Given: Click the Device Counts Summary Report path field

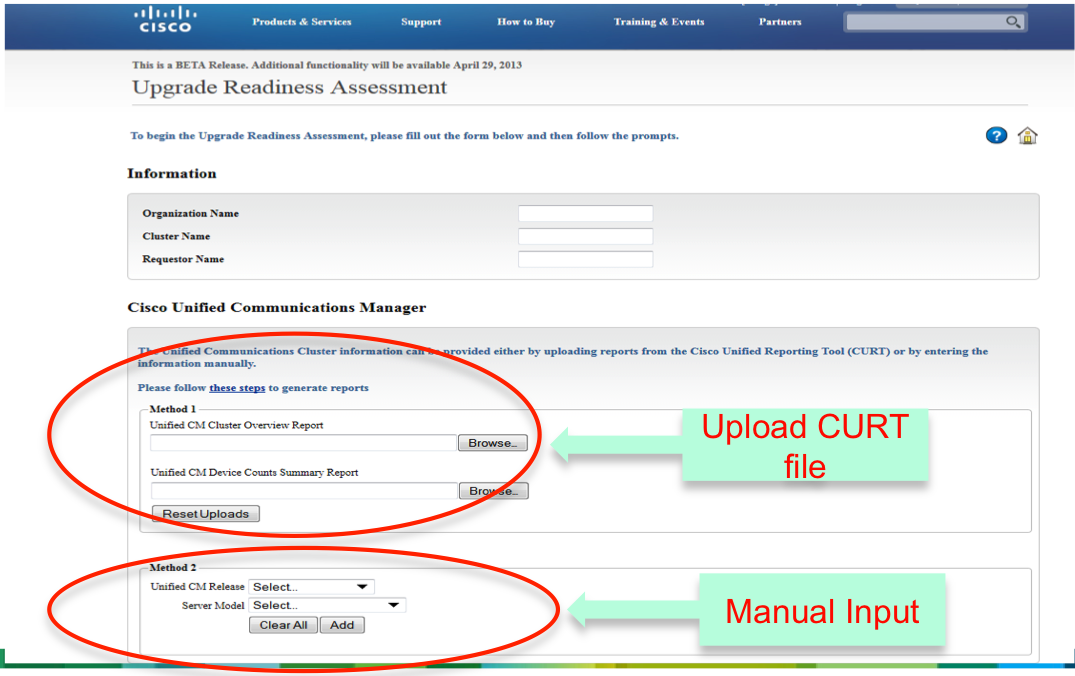Looking at the screenshot, I should 304,491.
